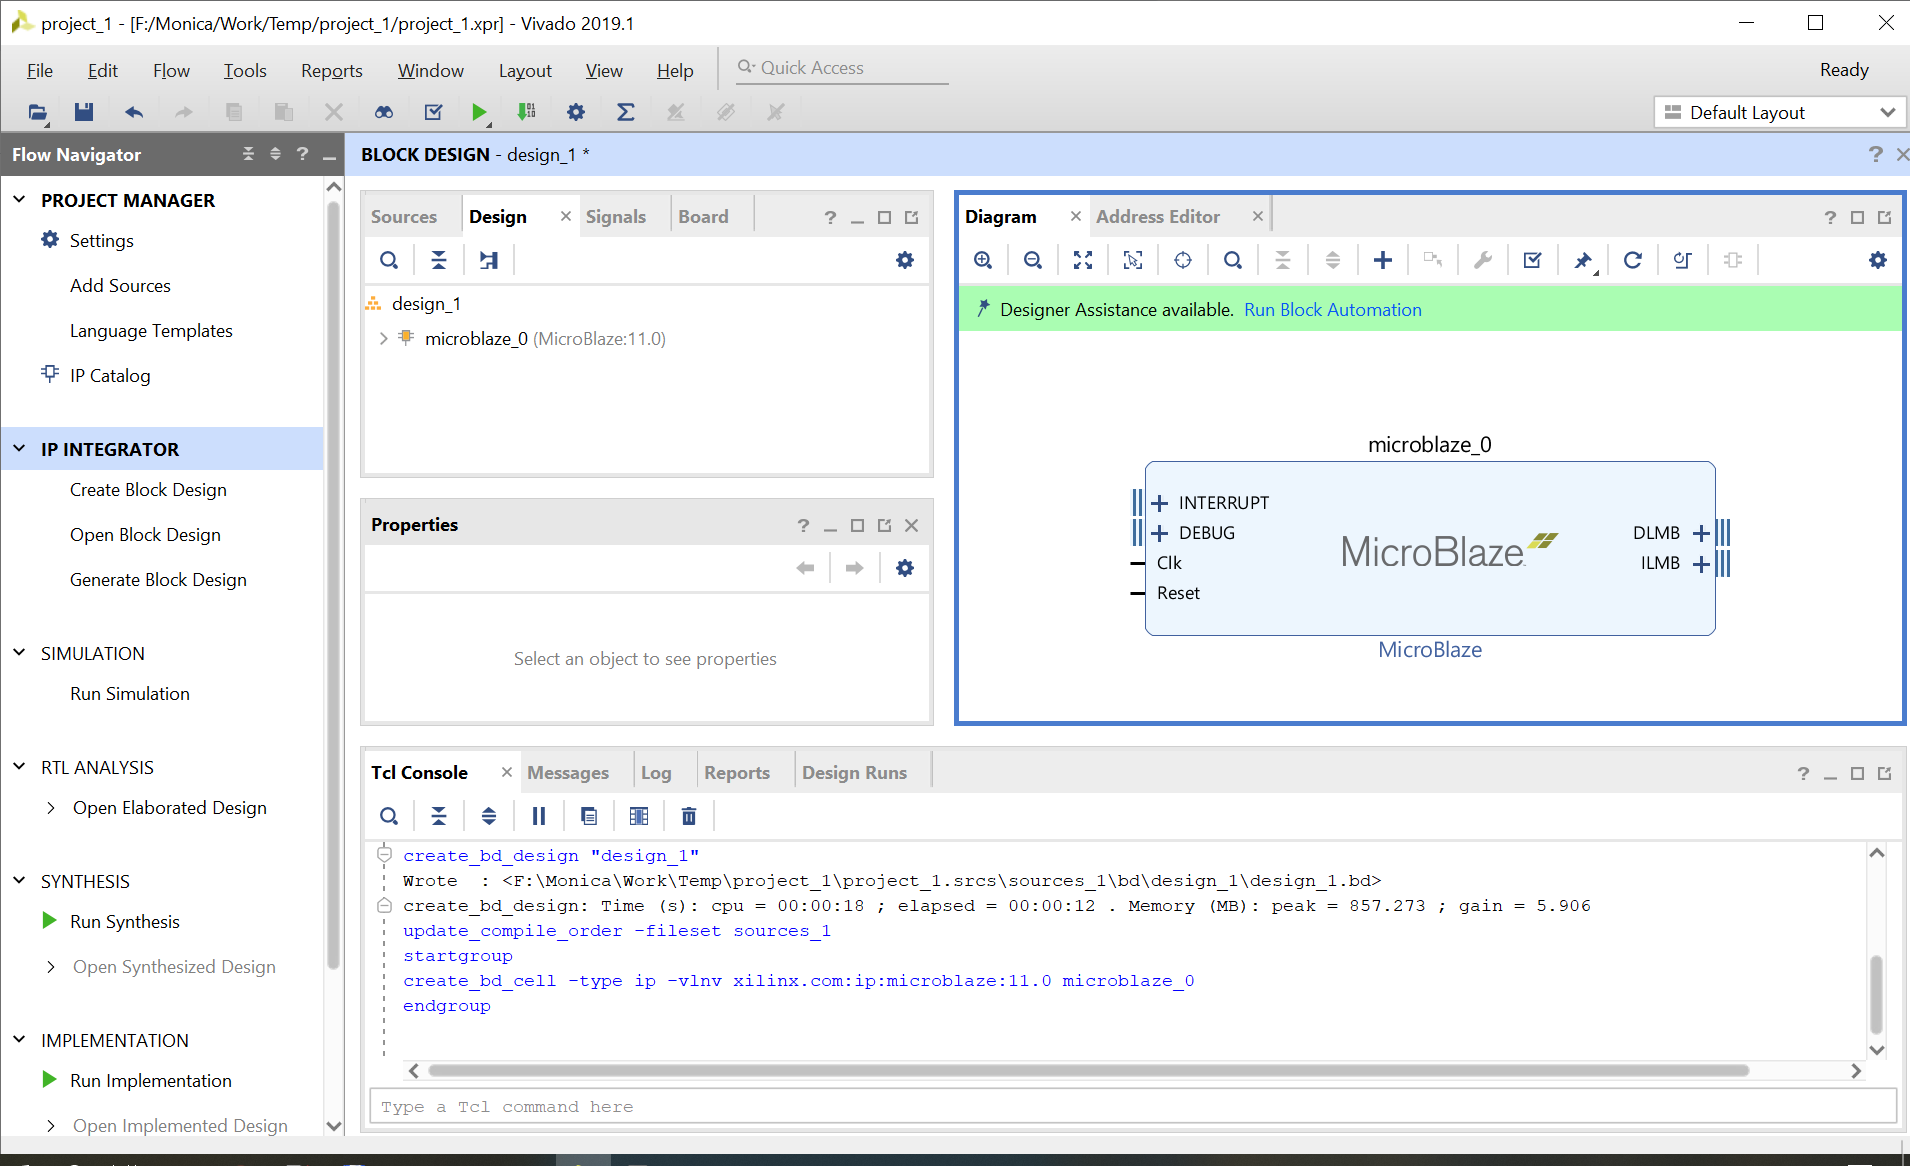The height and width of the screenshot is (1166, 1910).
Task: Open Design panel settings gear
Action: pyautogui.click(x=905, y=260)
